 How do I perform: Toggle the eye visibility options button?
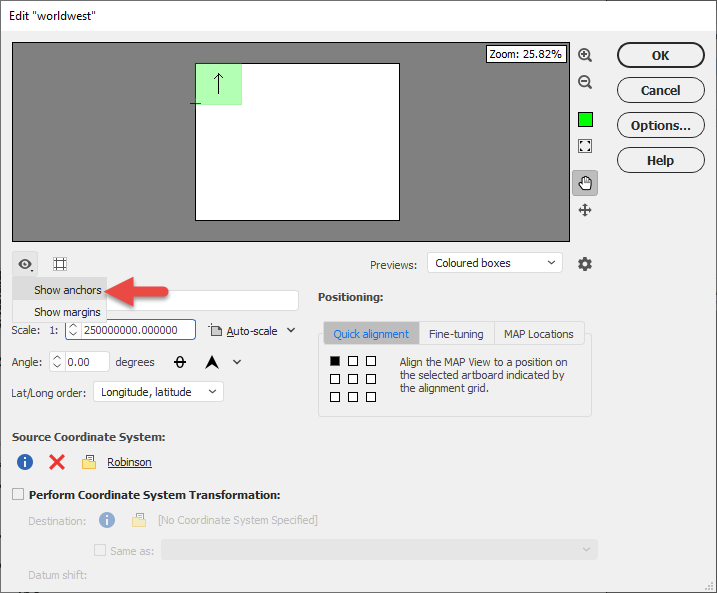(25, 264)
